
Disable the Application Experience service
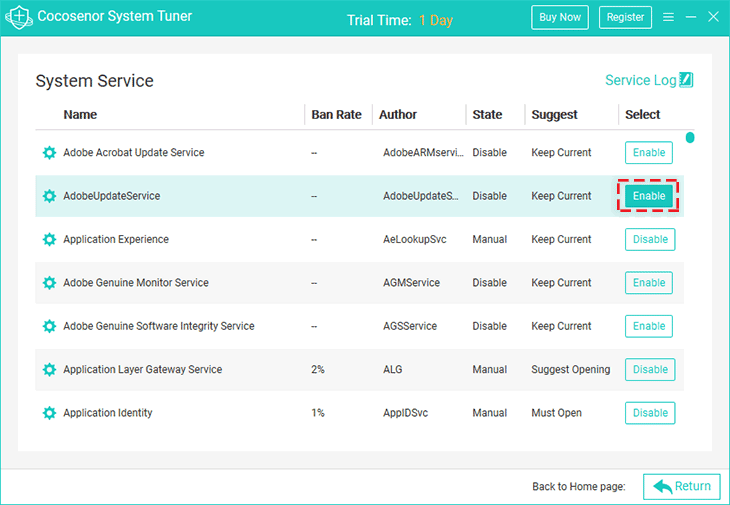tap(650, 239)
